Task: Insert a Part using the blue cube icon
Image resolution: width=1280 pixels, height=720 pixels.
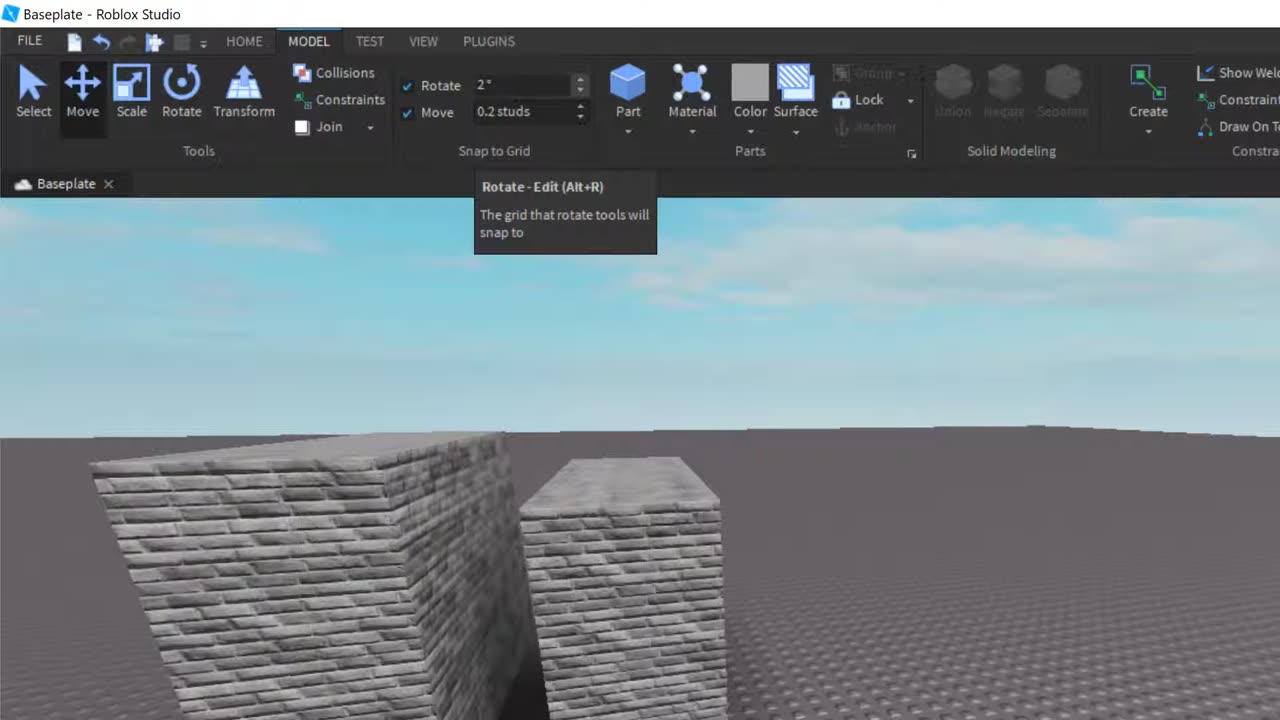Action: [x=628, y=82]
